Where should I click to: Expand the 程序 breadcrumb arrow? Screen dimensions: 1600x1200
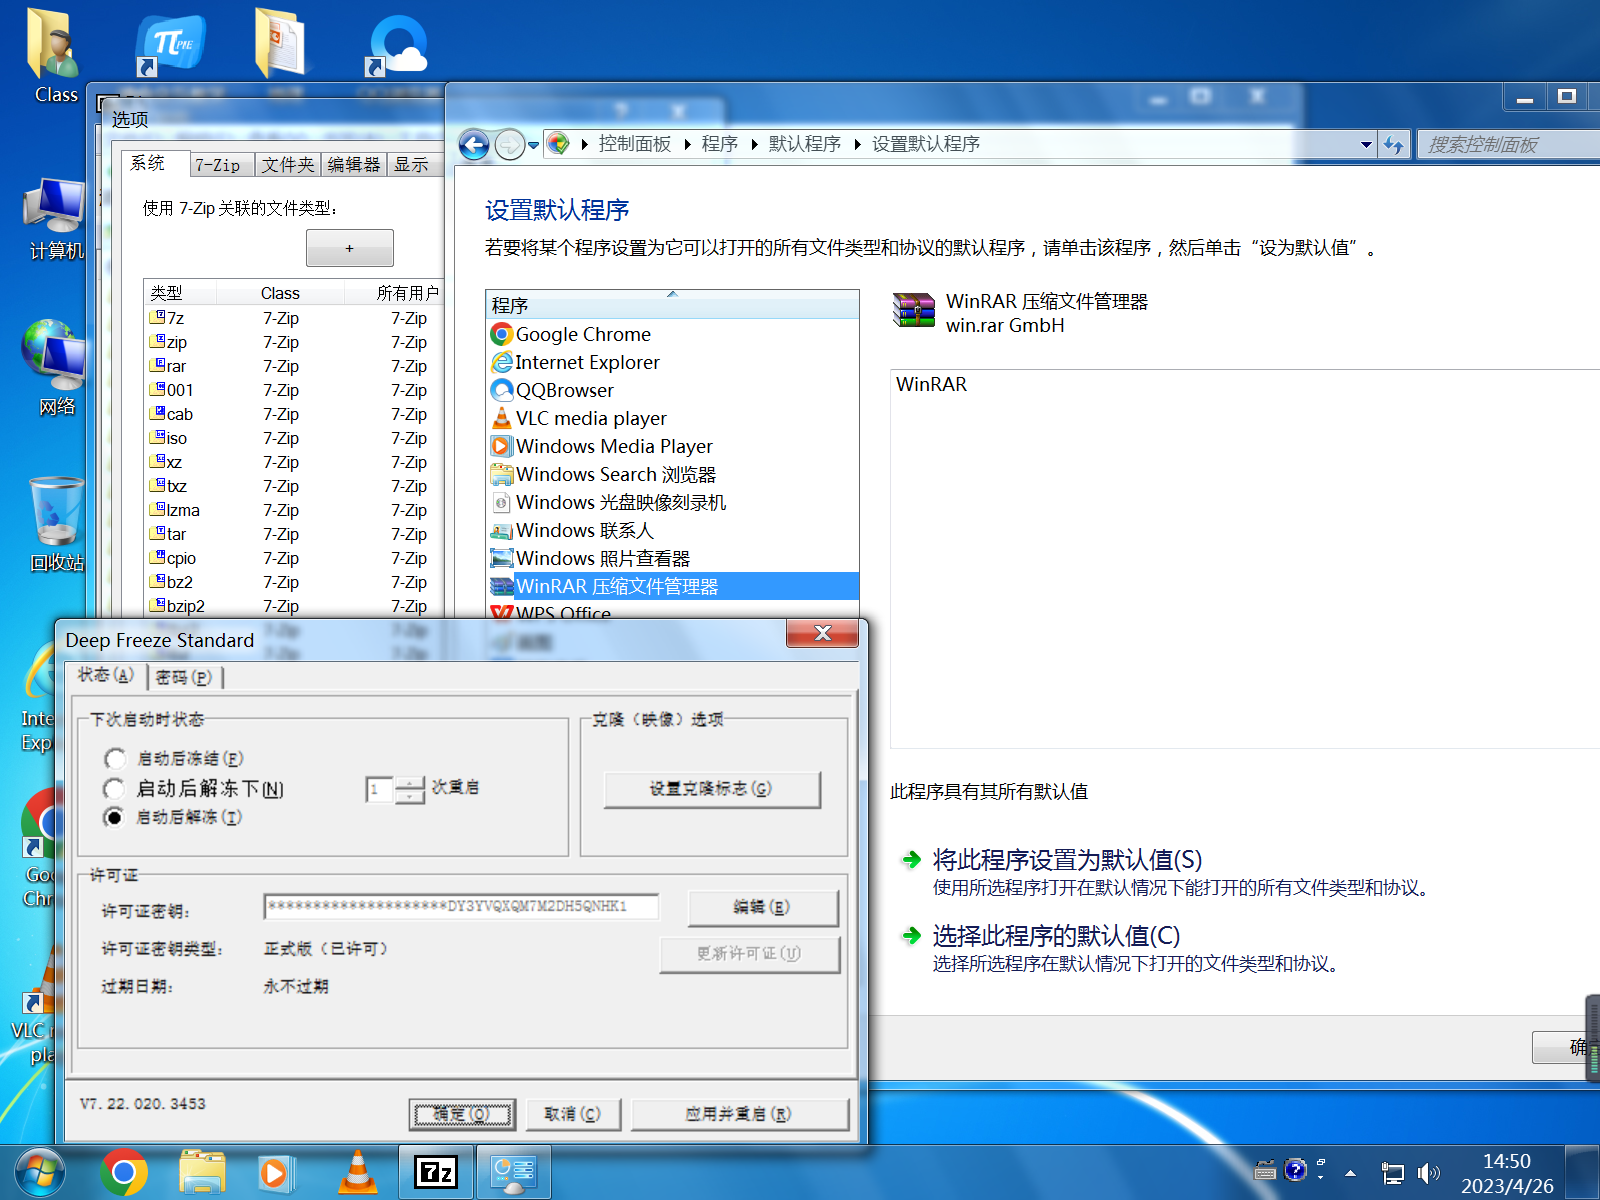point(754,145)
